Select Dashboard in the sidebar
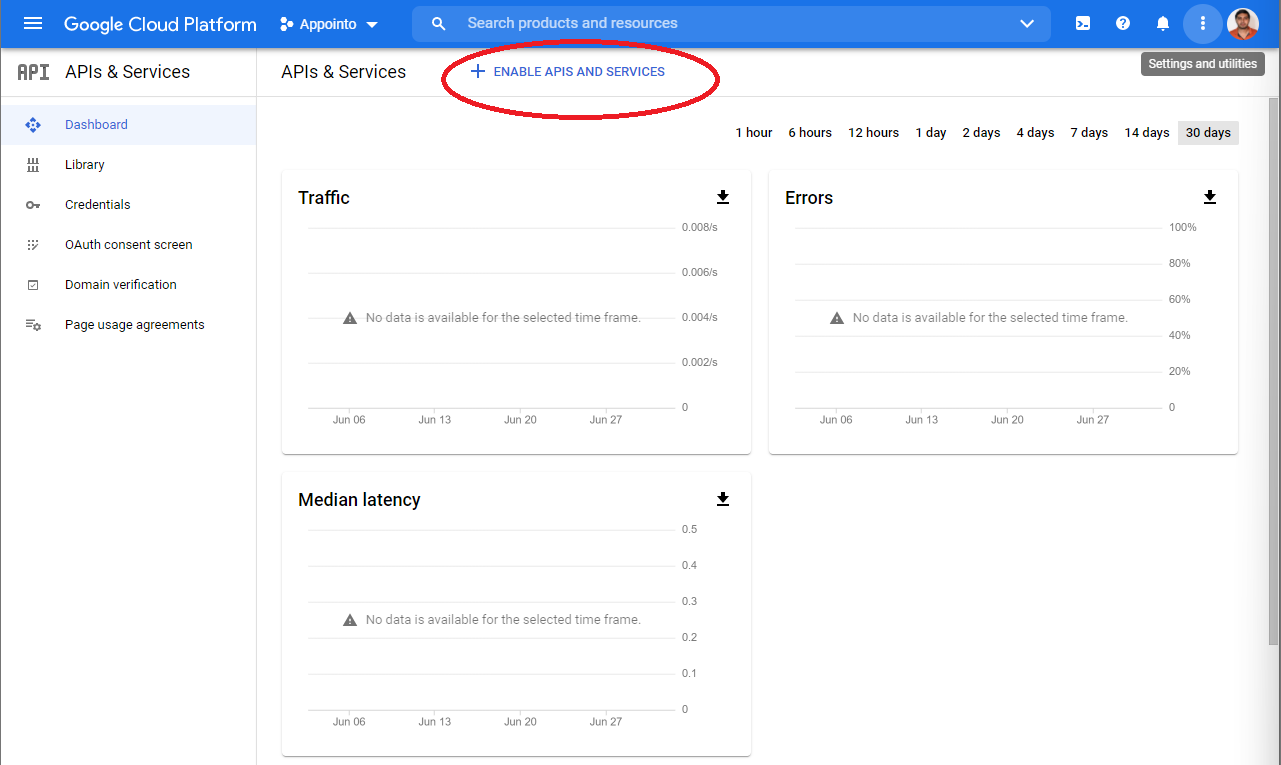 (128, 125)
